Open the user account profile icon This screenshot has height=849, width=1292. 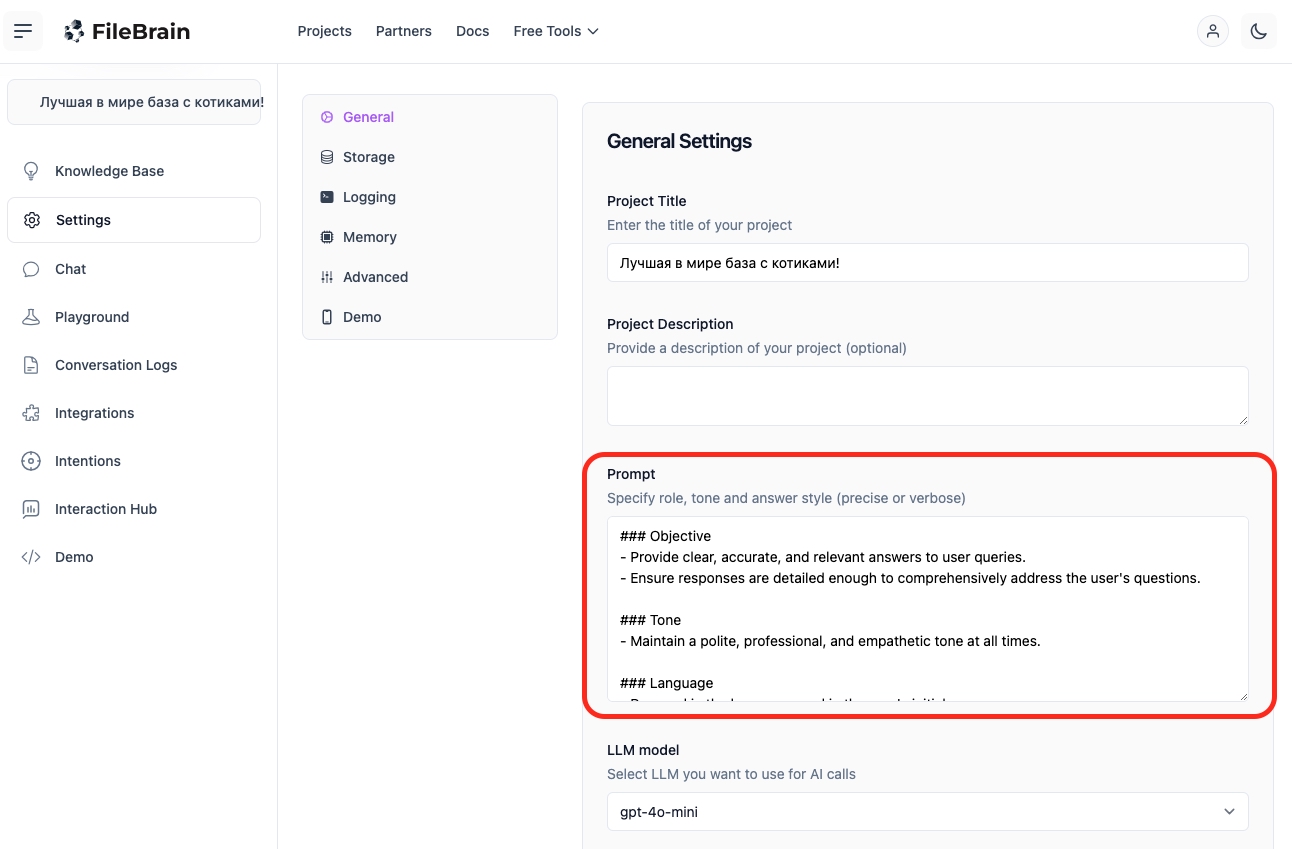coord(1212,31)
